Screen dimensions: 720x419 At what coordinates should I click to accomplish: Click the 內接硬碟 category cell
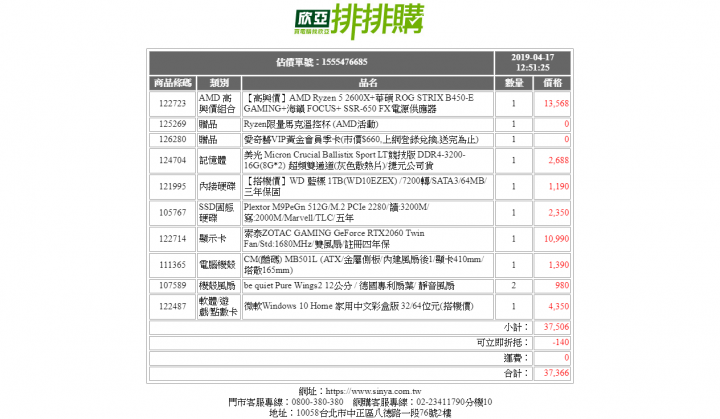pos(219,187)
